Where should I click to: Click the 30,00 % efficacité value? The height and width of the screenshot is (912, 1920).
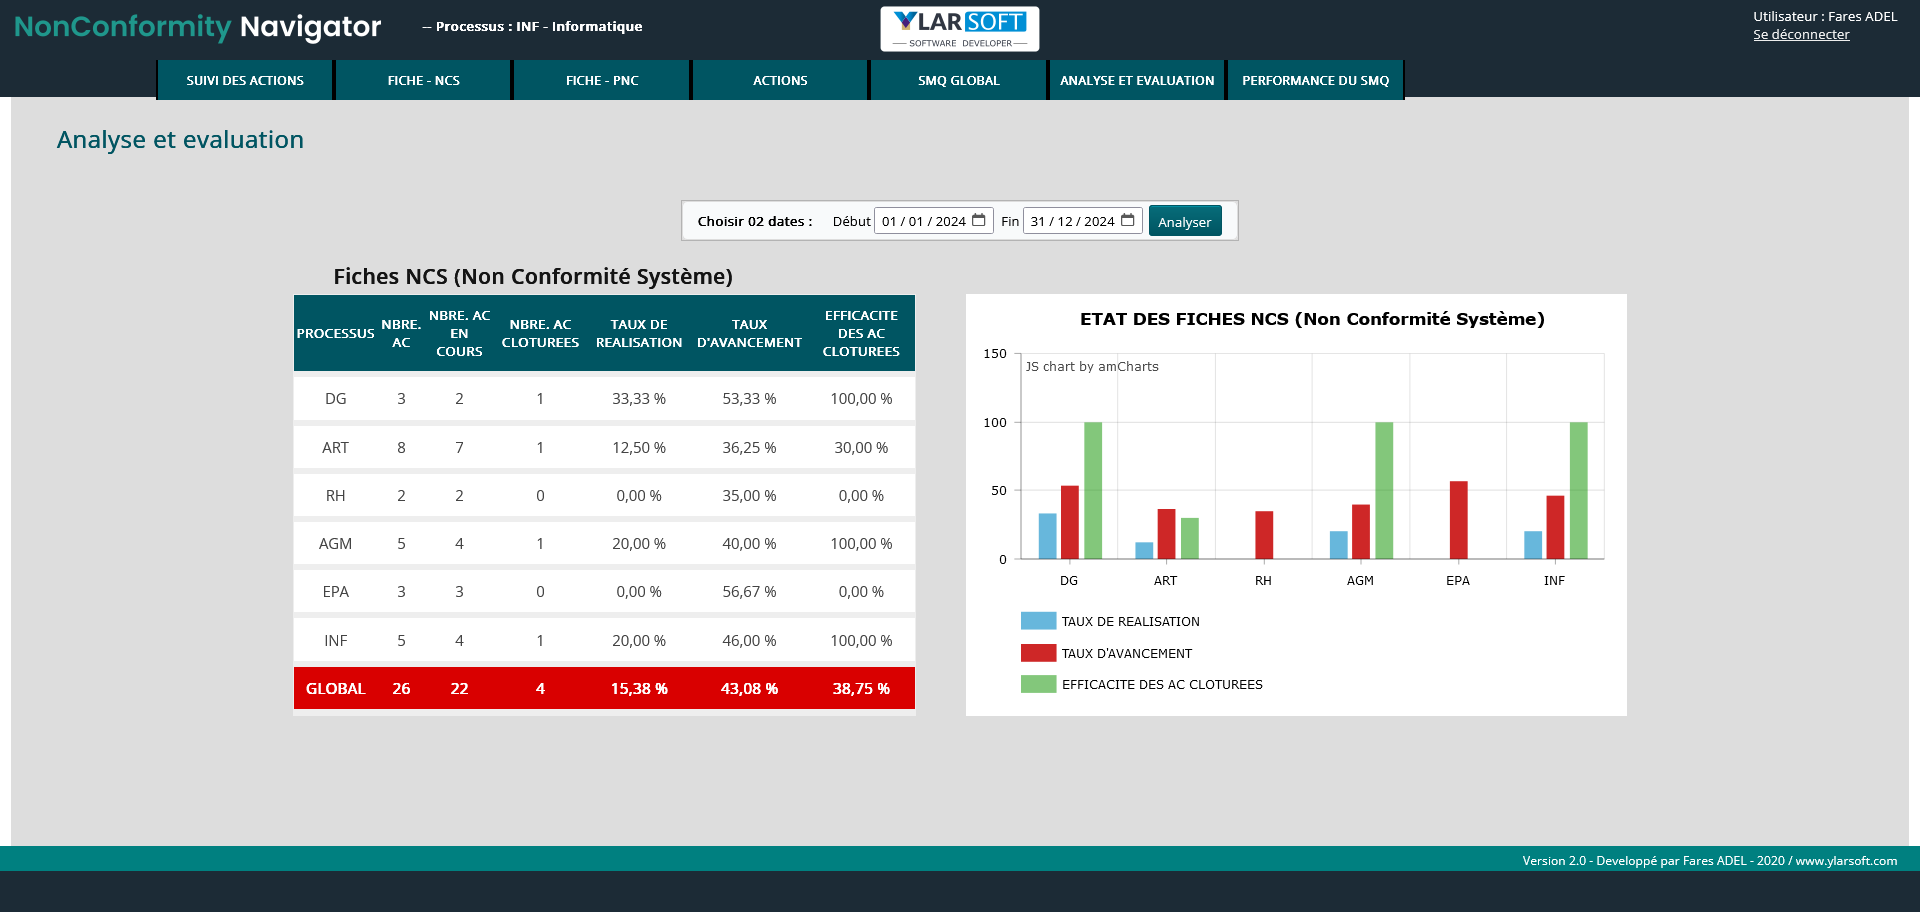(861, 448)
